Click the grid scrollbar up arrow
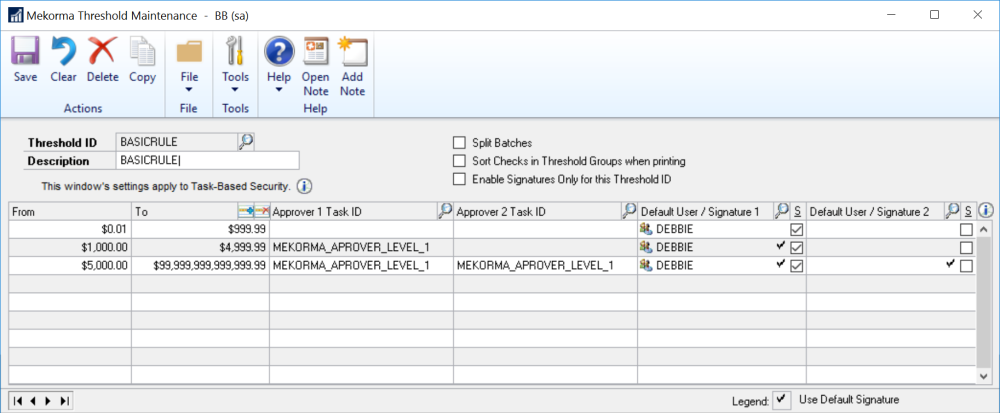1000x413 pixels. pos(985,229)
